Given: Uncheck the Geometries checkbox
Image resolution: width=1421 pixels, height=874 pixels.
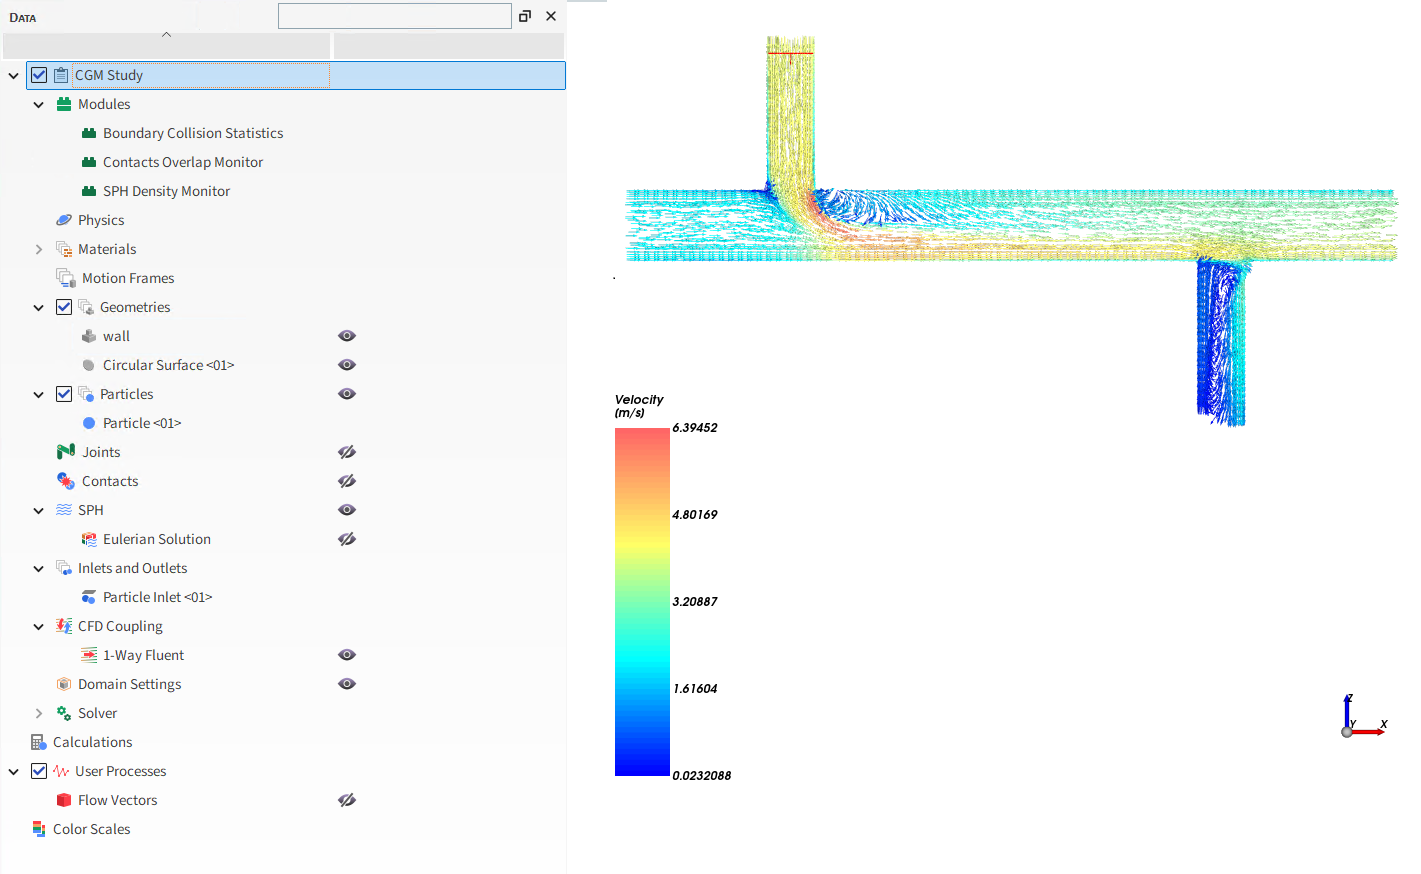Looking at the screenshot, I should click(64, 307).
